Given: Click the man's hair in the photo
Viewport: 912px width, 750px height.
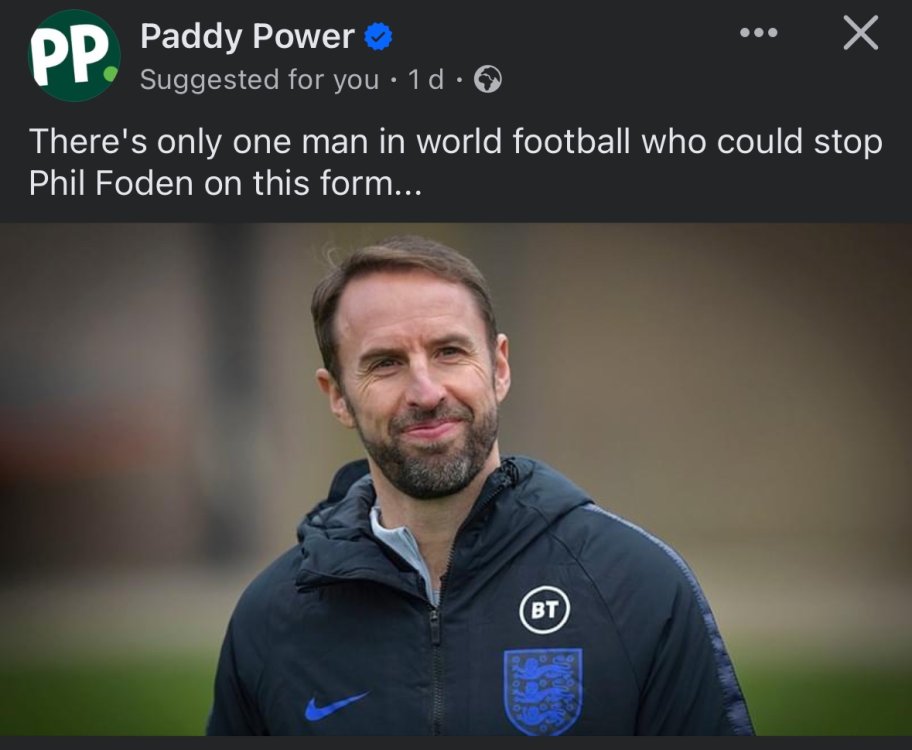Looking at the screenshot, I should tap(400, 270).
